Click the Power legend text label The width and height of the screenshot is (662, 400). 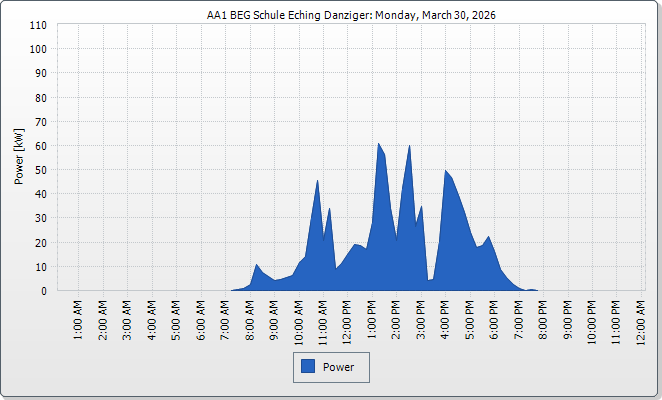click(x=339, y=367)
